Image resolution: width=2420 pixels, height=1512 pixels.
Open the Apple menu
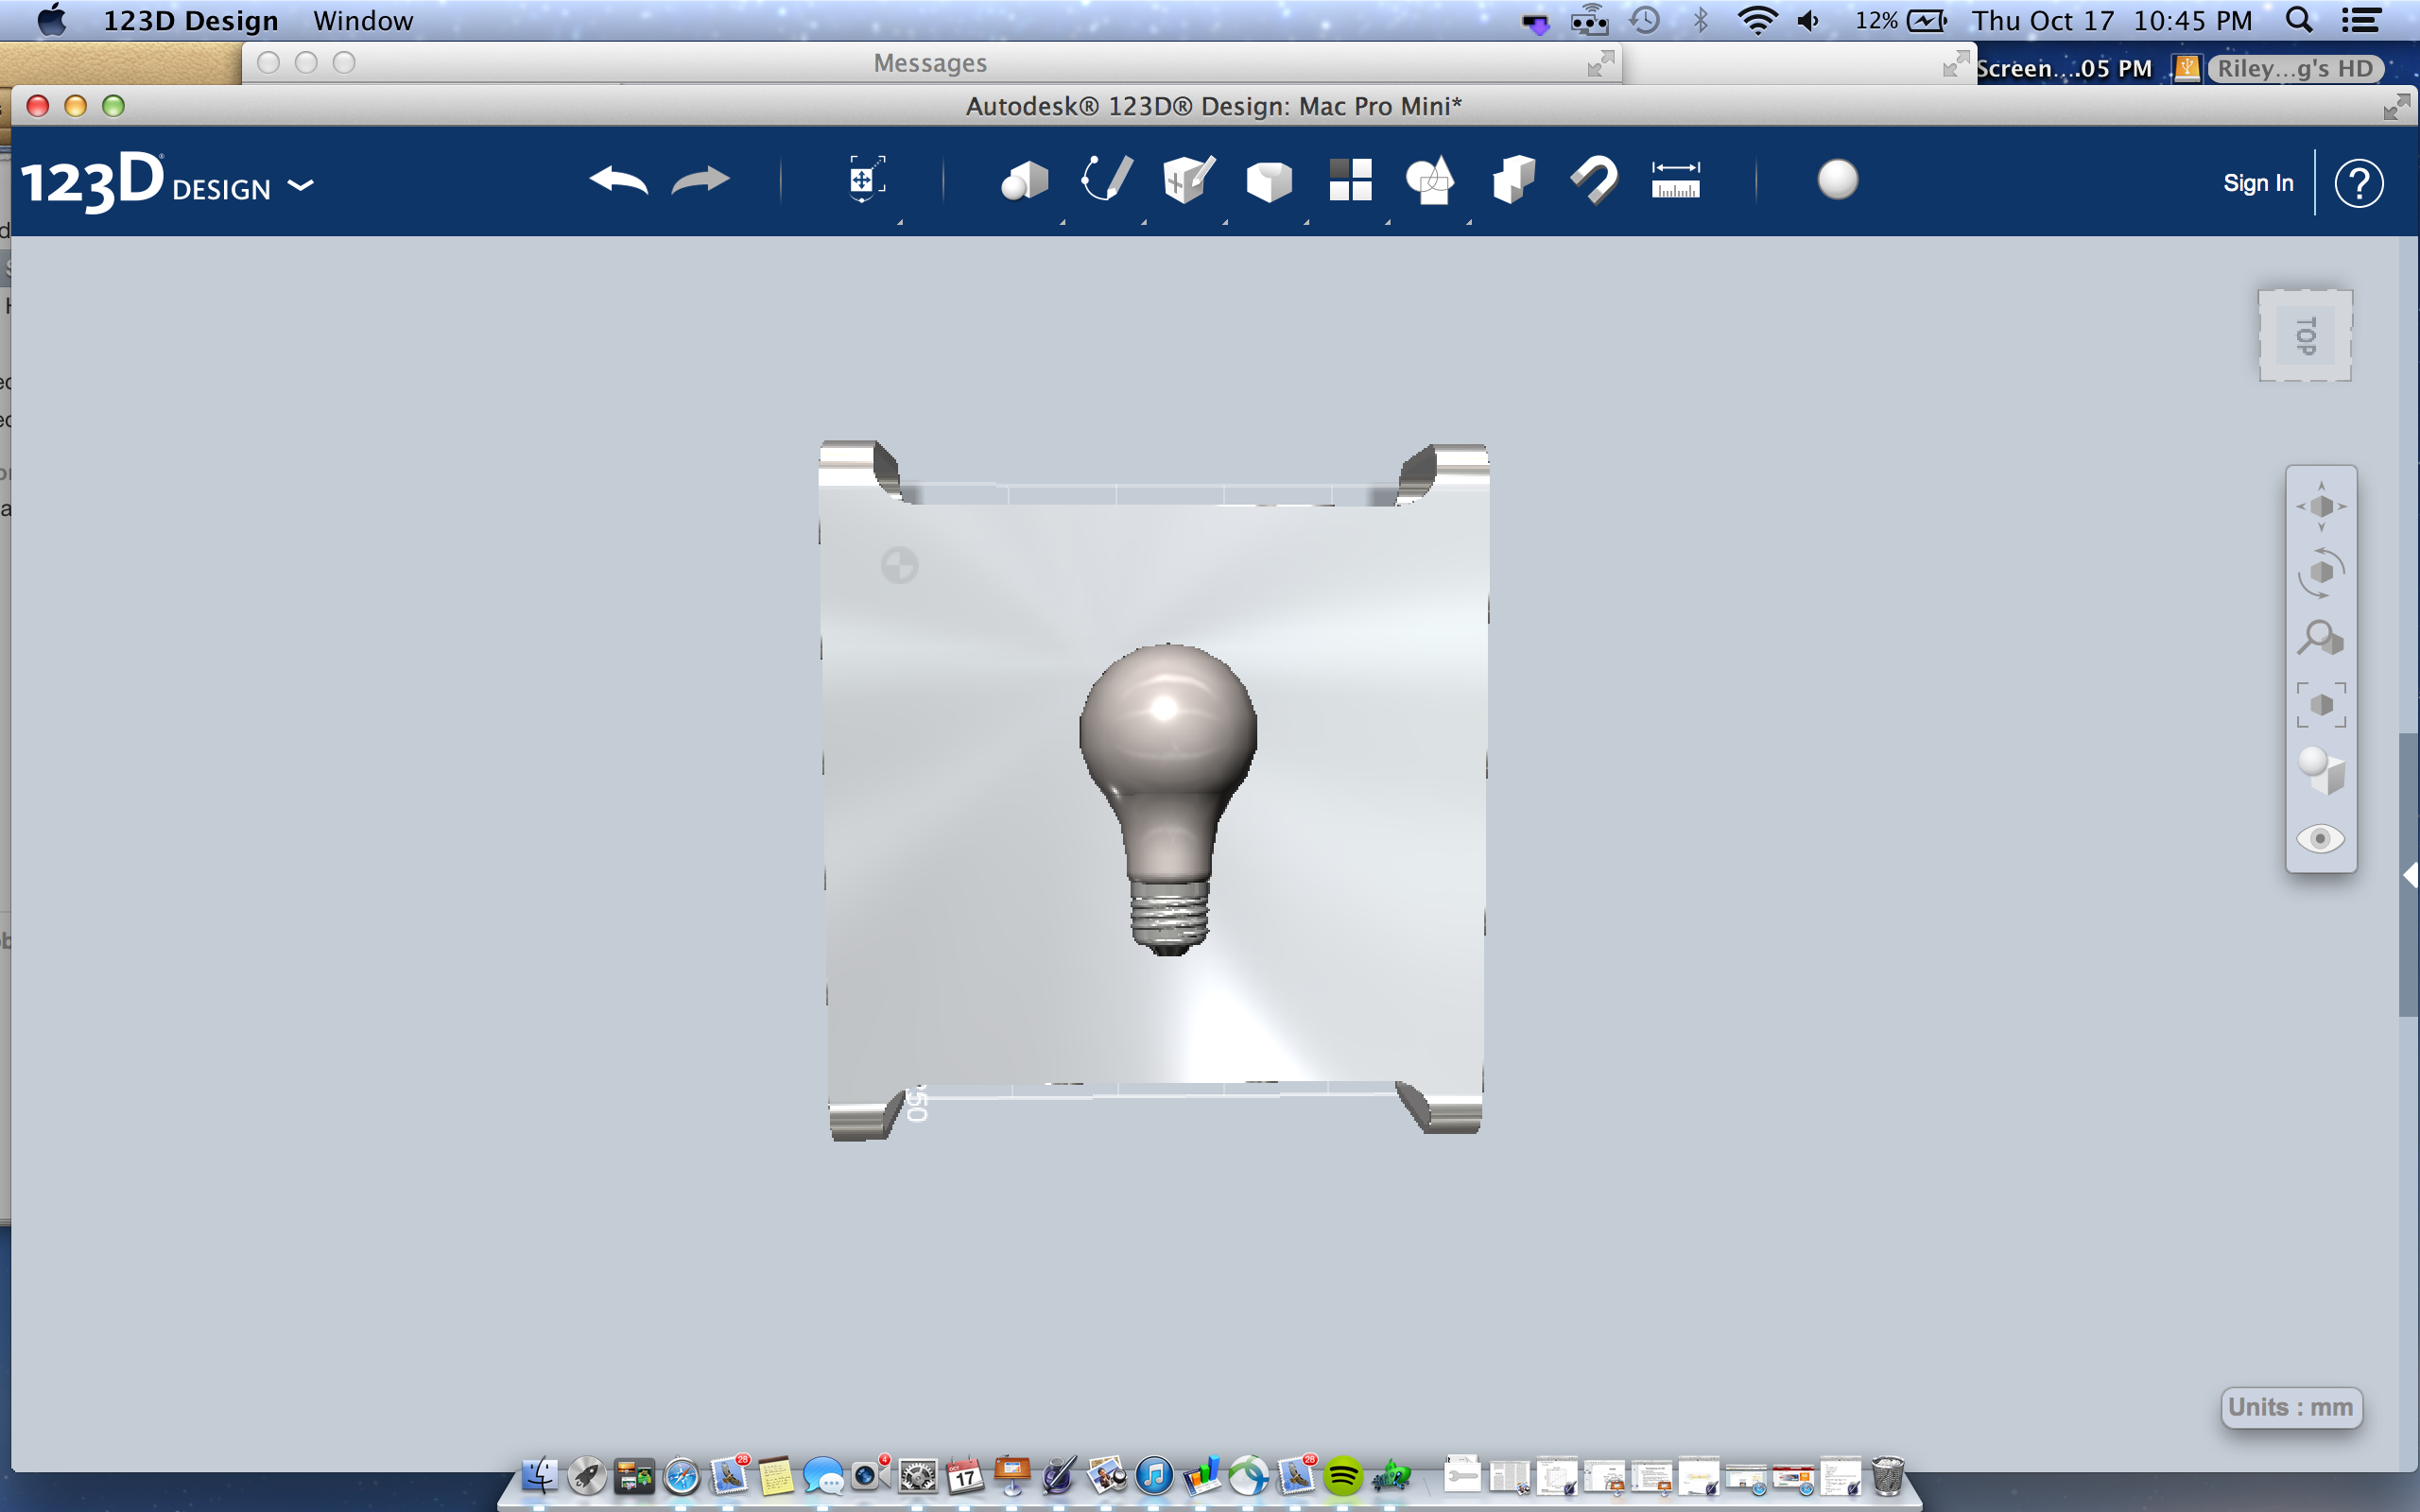52,20
